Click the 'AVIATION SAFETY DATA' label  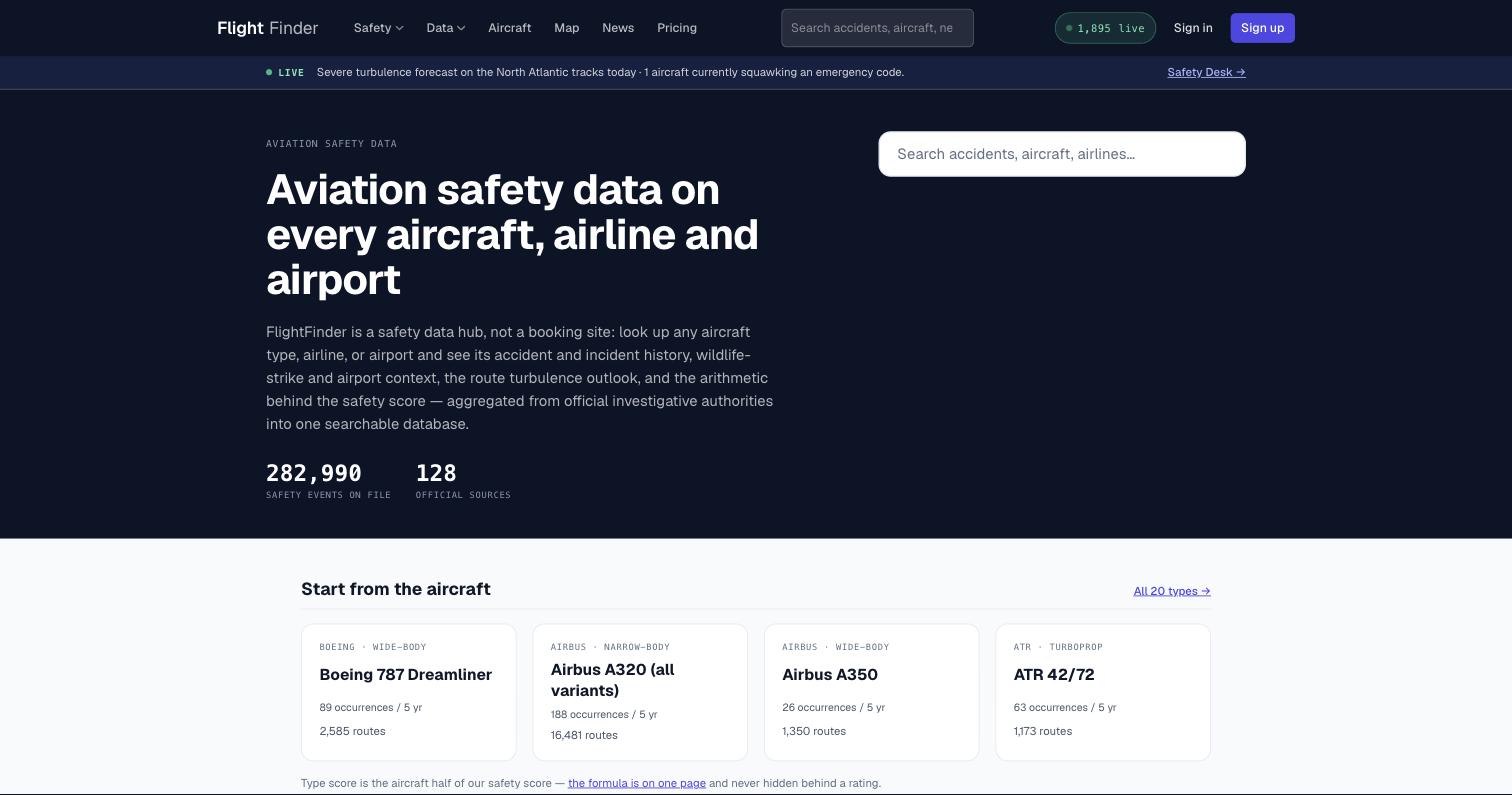click(331, 144)
